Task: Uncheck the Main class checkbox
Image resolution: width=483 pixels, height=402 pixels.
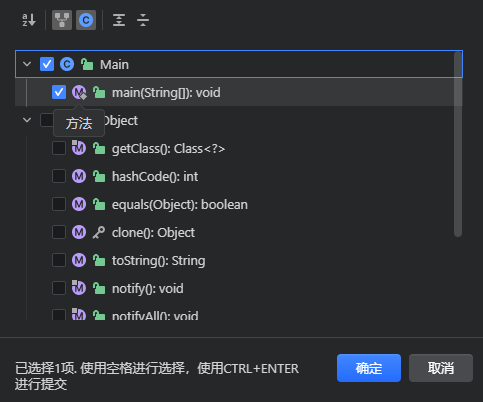Action: (x=47, y=64)
